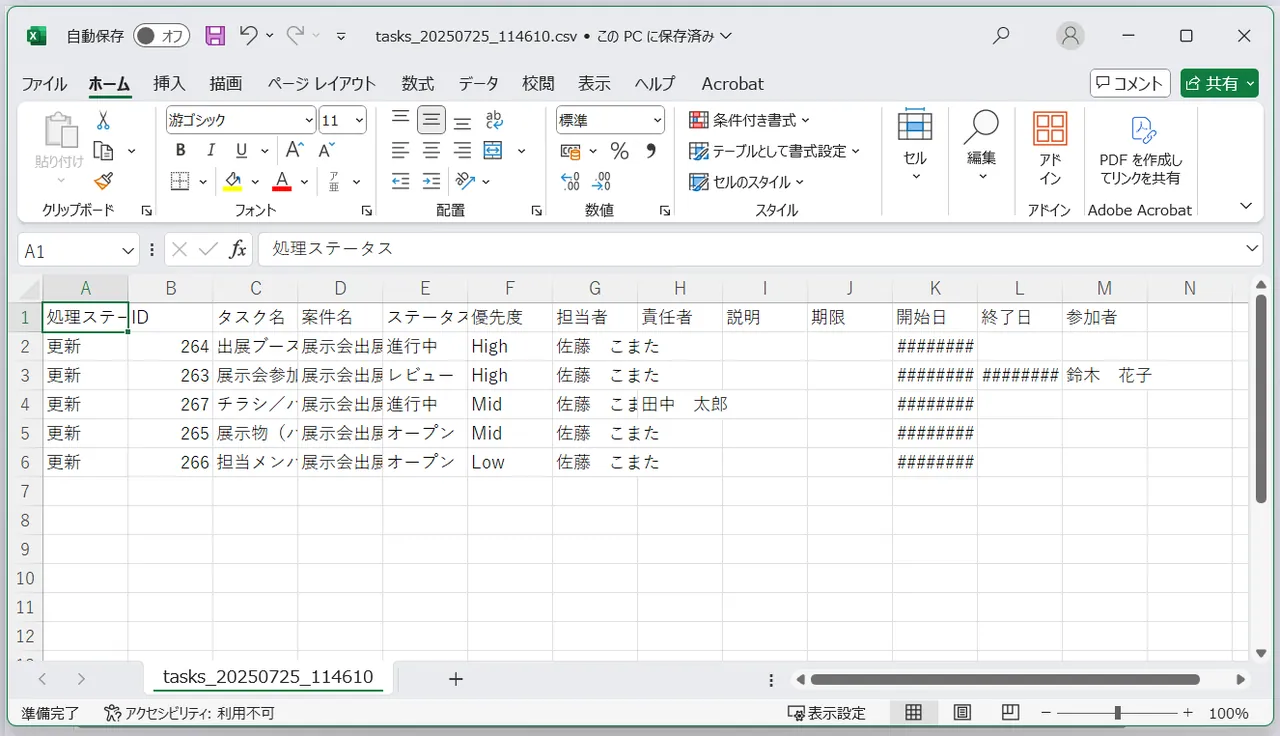The height and width of the screenshot is (736, 1280).
Task: Click the コメント button
Action: [1129, 84]
